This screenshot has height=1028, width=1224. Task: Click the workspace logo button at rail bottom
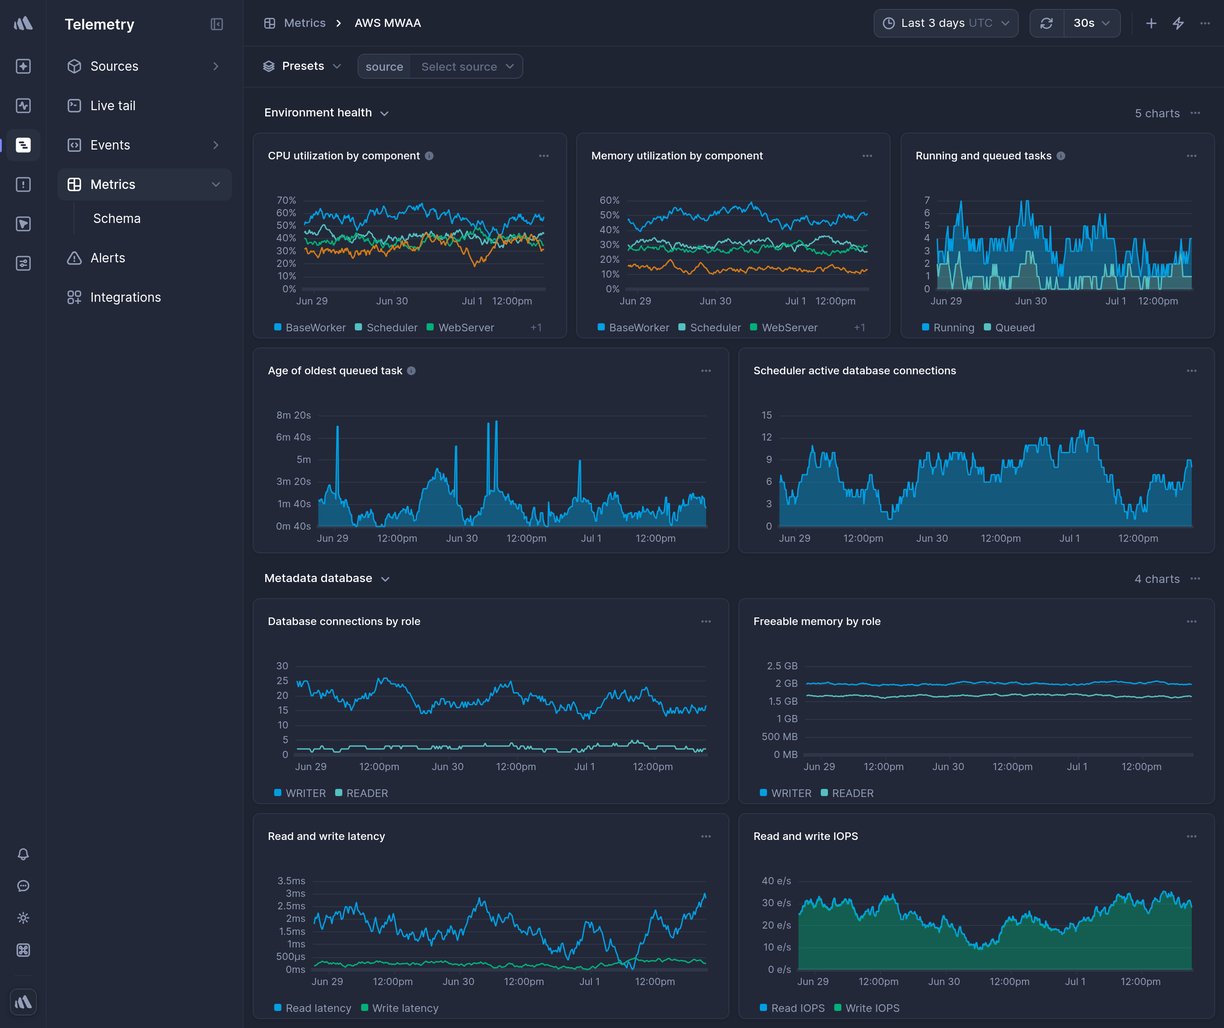23,1001
